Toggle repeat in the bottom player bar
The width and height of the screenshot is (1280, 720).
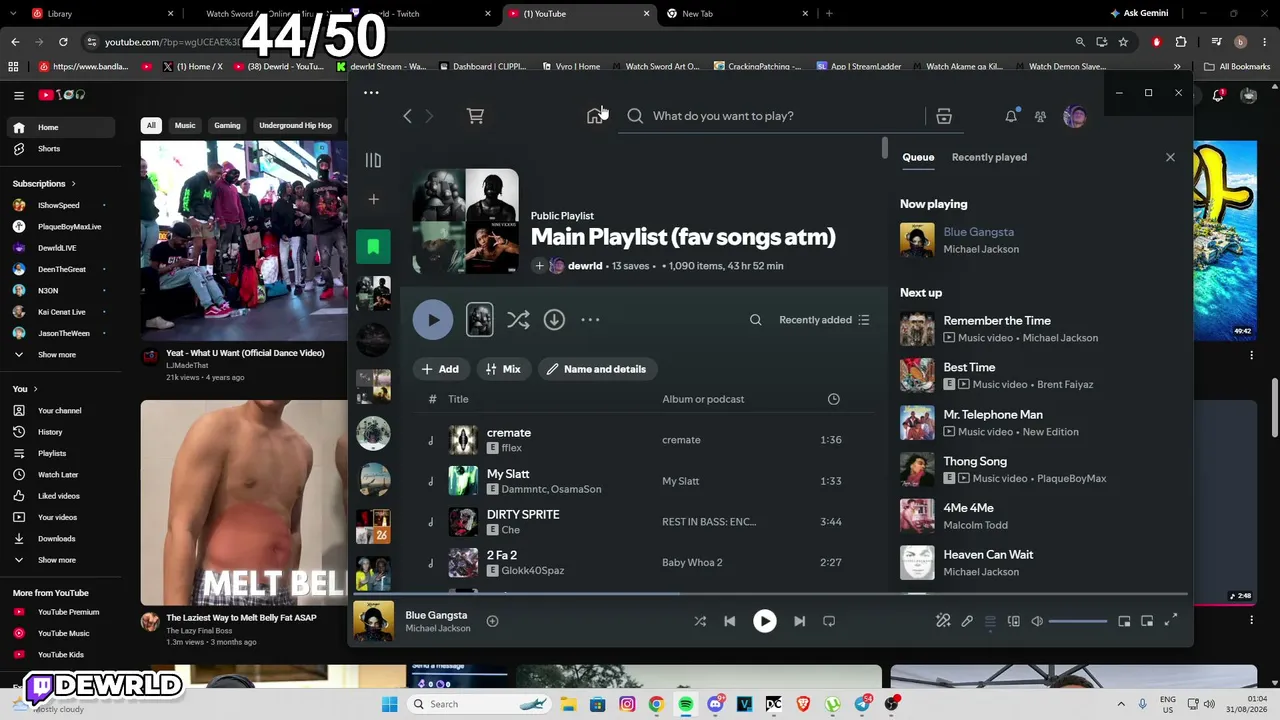coord(829,621)
